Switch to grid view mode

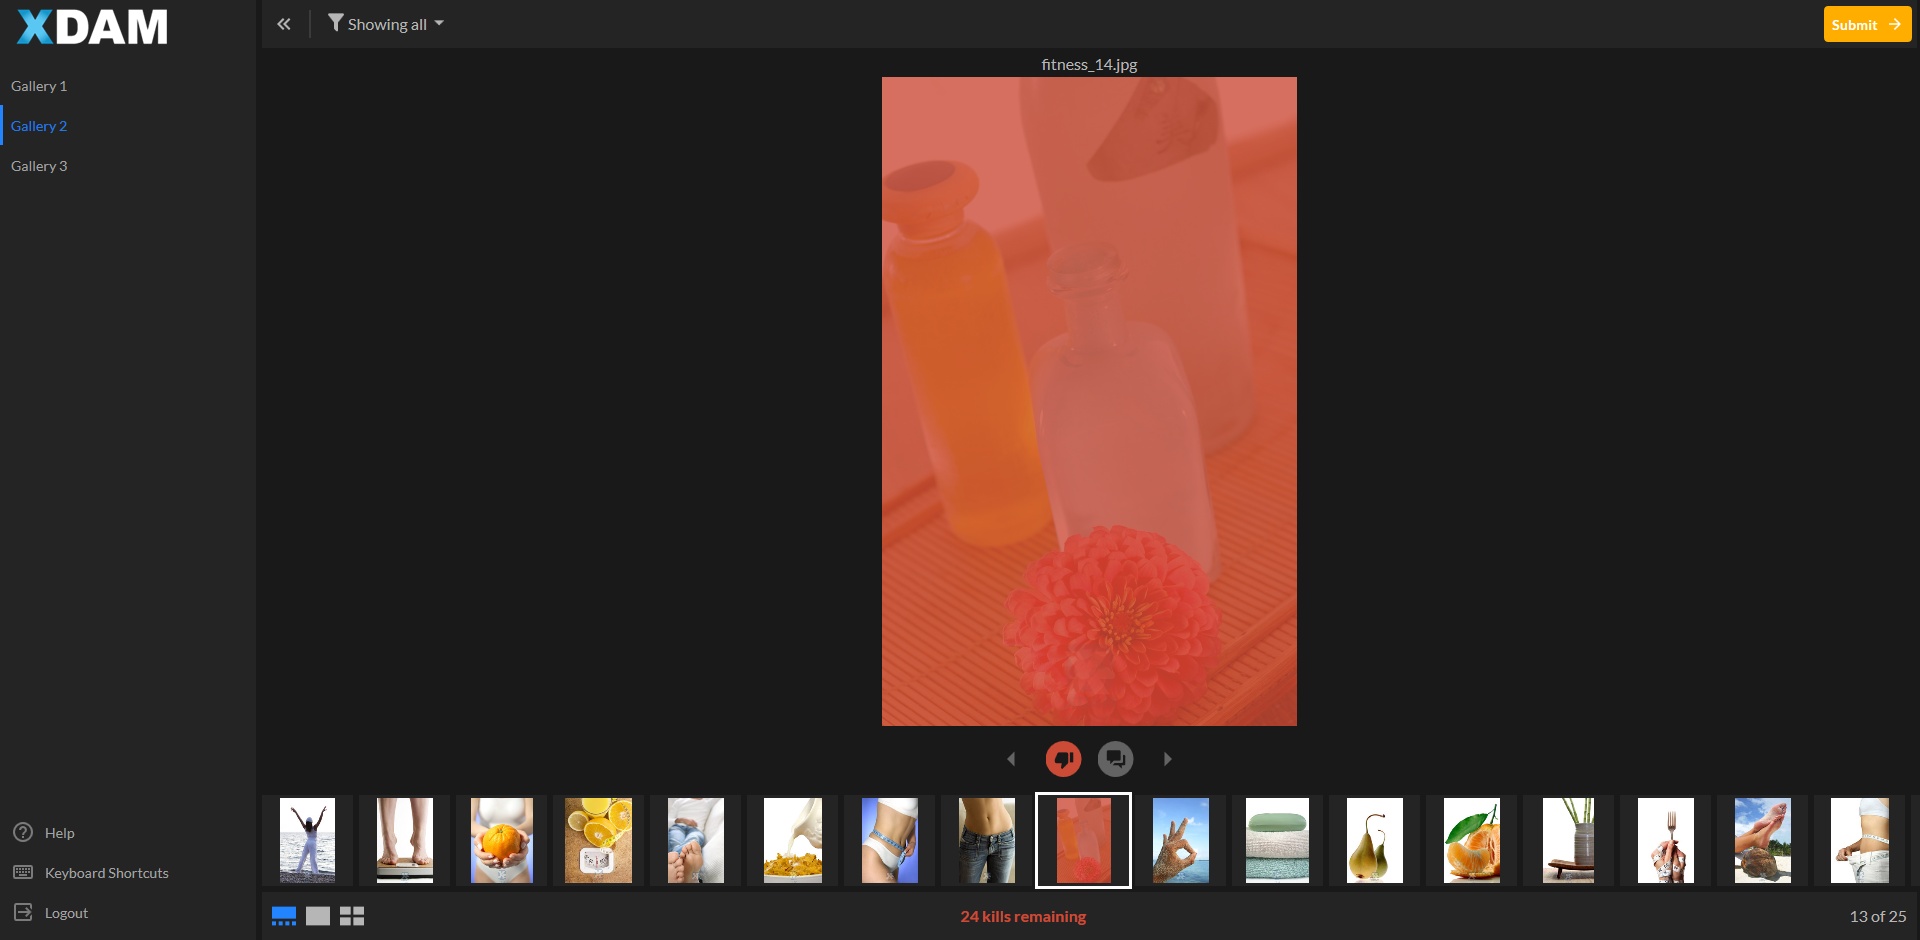pyautogui.click(x=352, y=916)
